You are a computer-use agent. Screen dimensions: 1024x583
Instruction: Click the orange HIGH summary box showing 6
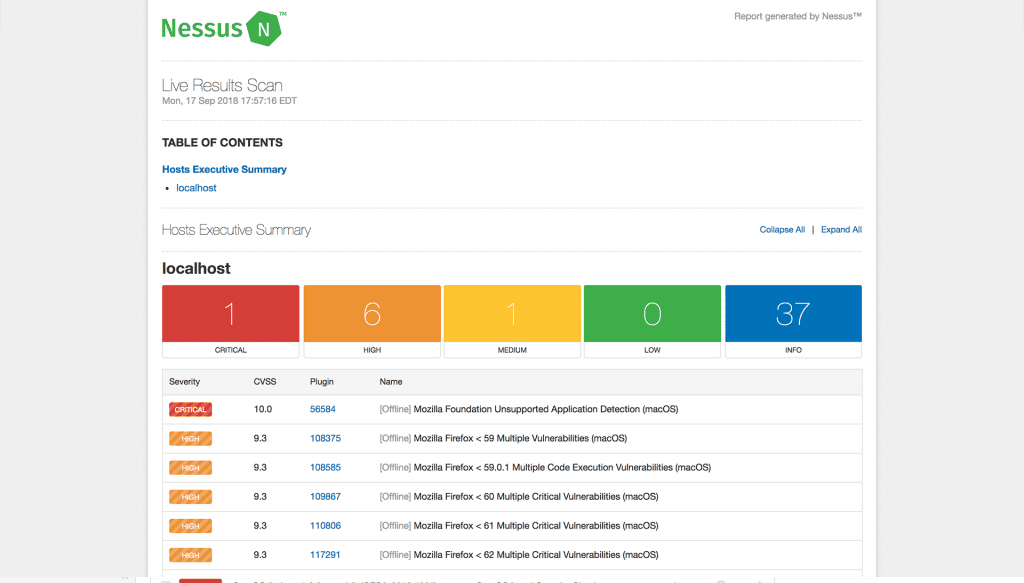pyautogui.click(x=371, y=313)
